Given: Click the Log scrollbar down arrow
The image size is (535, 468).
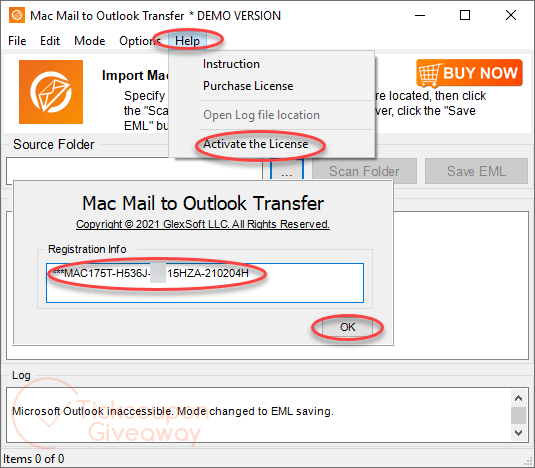Looking at the screenshot, I should tap(519, 433).
